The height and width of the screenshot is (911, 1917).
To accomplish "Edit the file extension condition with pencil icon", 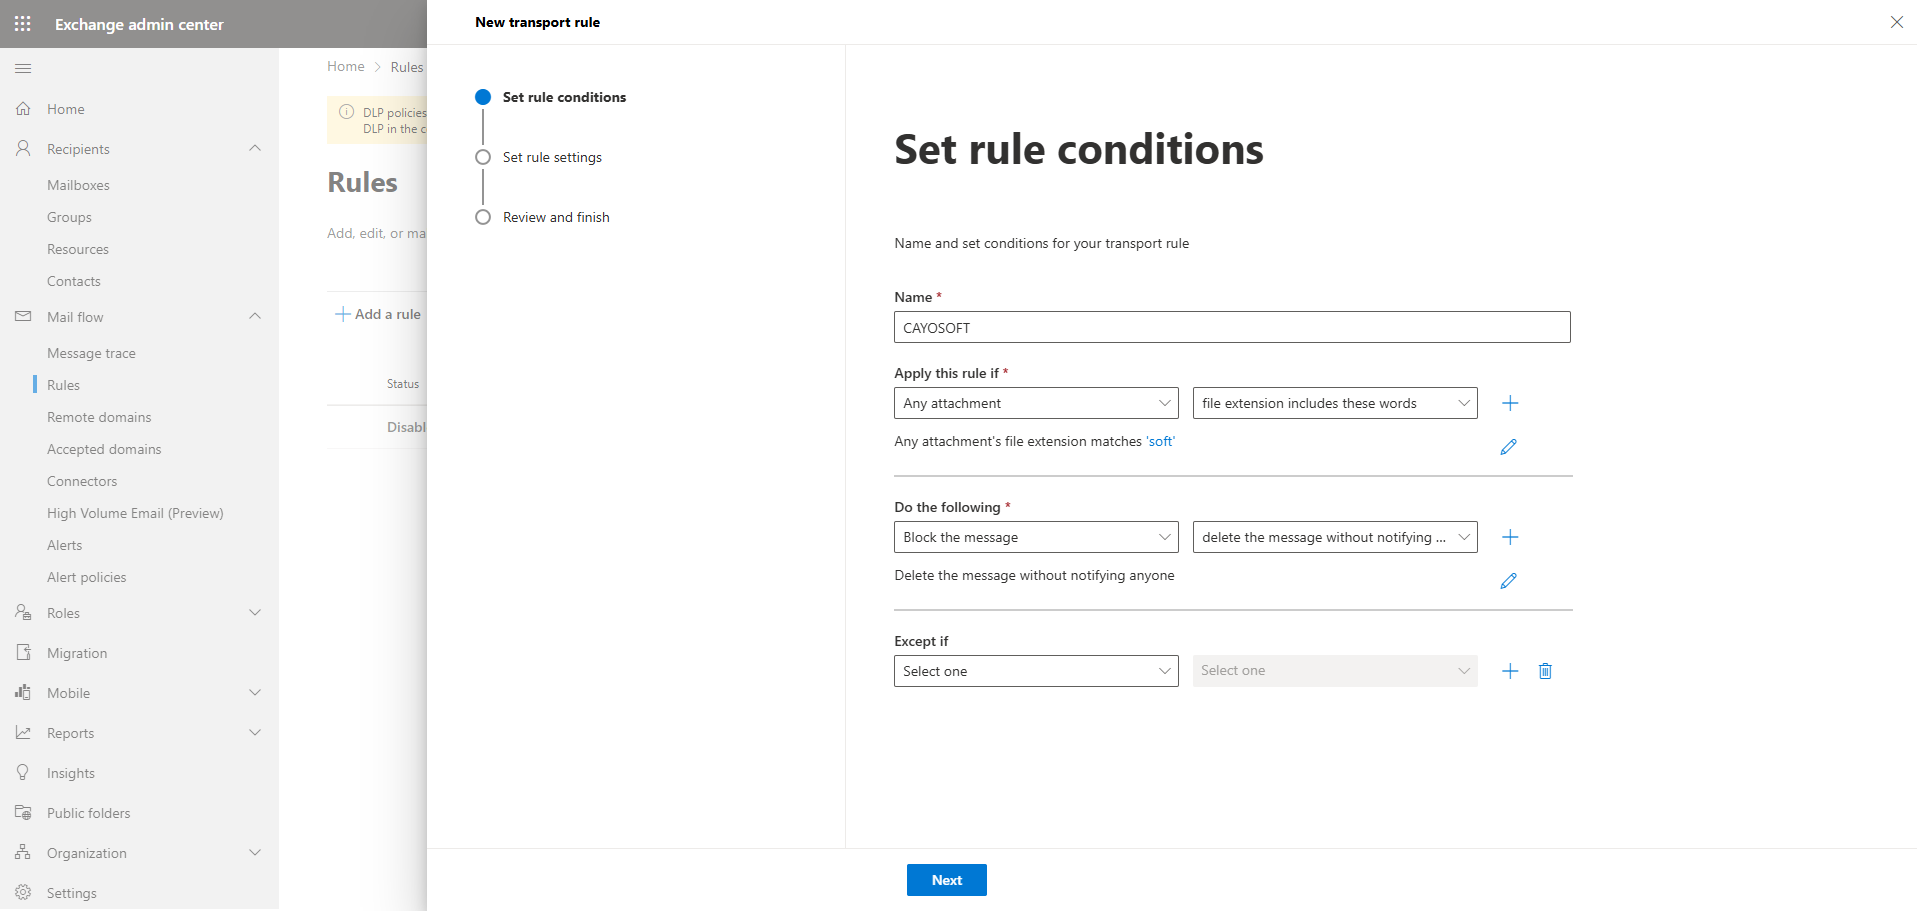I will coord(1508,447).
